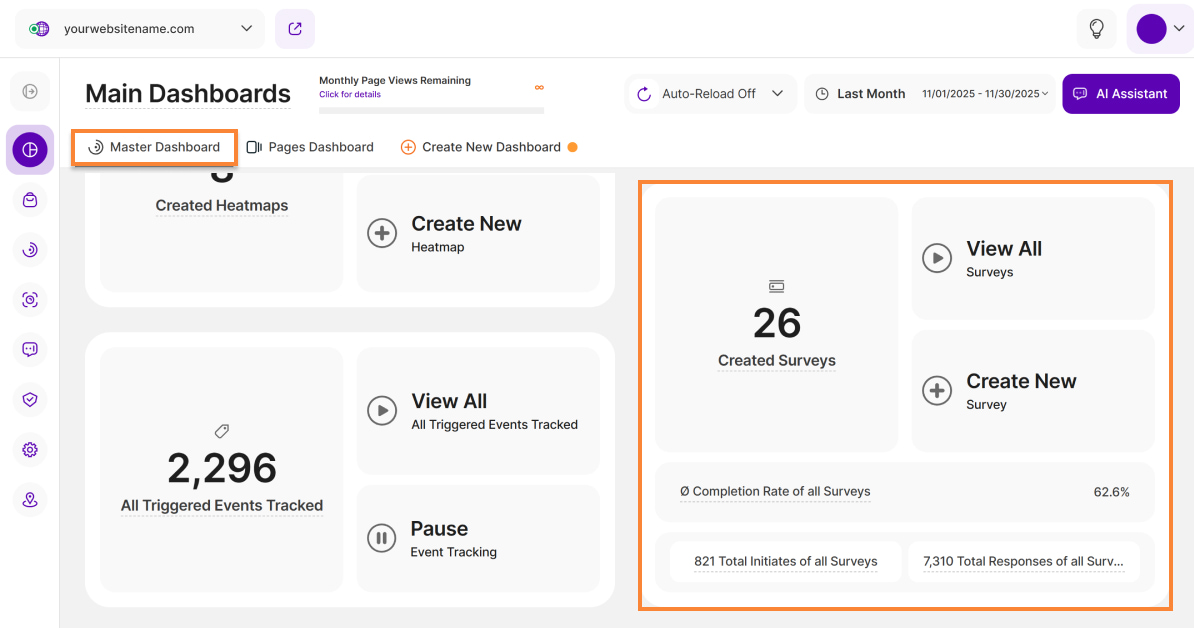Screen dimensions: 1194x628
Task: Open website in new tab icon
Action: pyautogui.click(x=295, y=29)
